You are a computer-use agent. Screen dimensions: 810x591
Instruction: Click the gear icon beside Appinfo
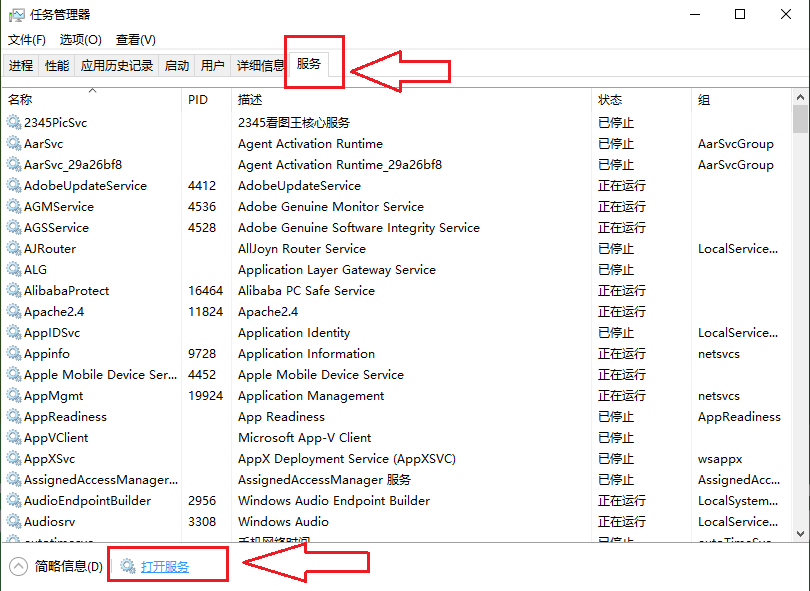pyautogui.click(x=13, y=353)
